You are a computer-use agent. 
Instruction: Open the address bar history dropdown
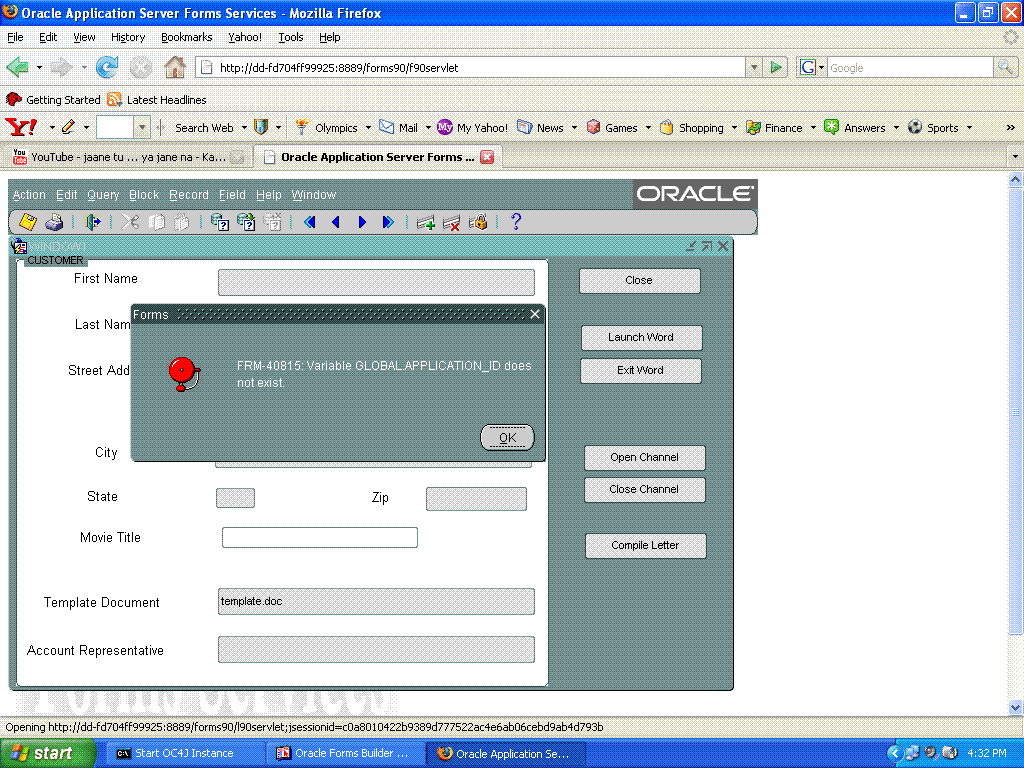[754, 67]
